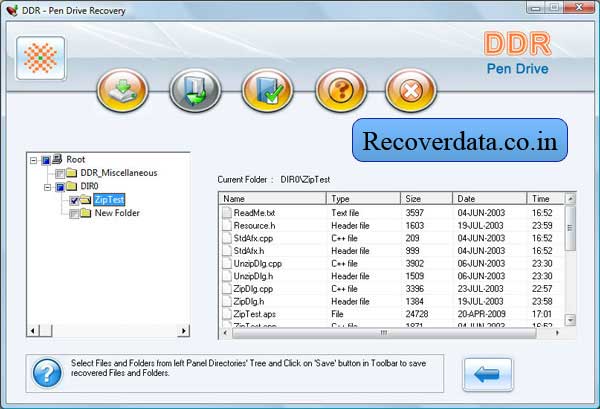Sort by the Size column header

click(426, 199)
